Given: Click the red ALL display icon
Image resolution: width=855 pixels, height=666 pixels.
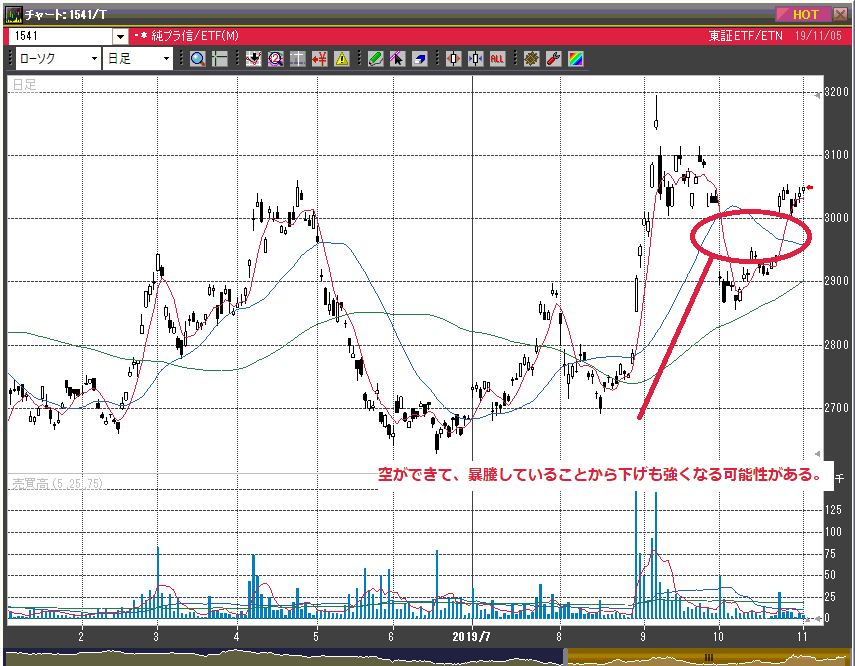Looking at the screenshot, I should pos(497,58).
